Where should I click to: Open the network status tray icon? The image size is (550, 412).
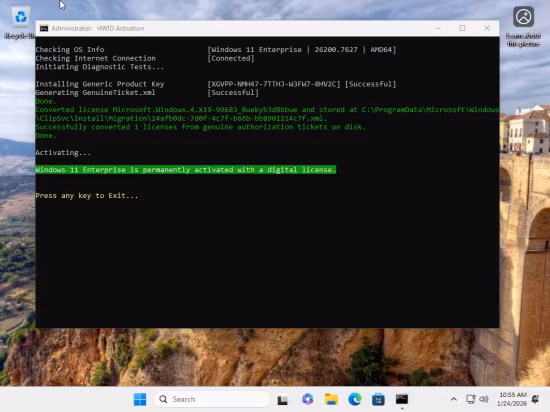[471, 399]
